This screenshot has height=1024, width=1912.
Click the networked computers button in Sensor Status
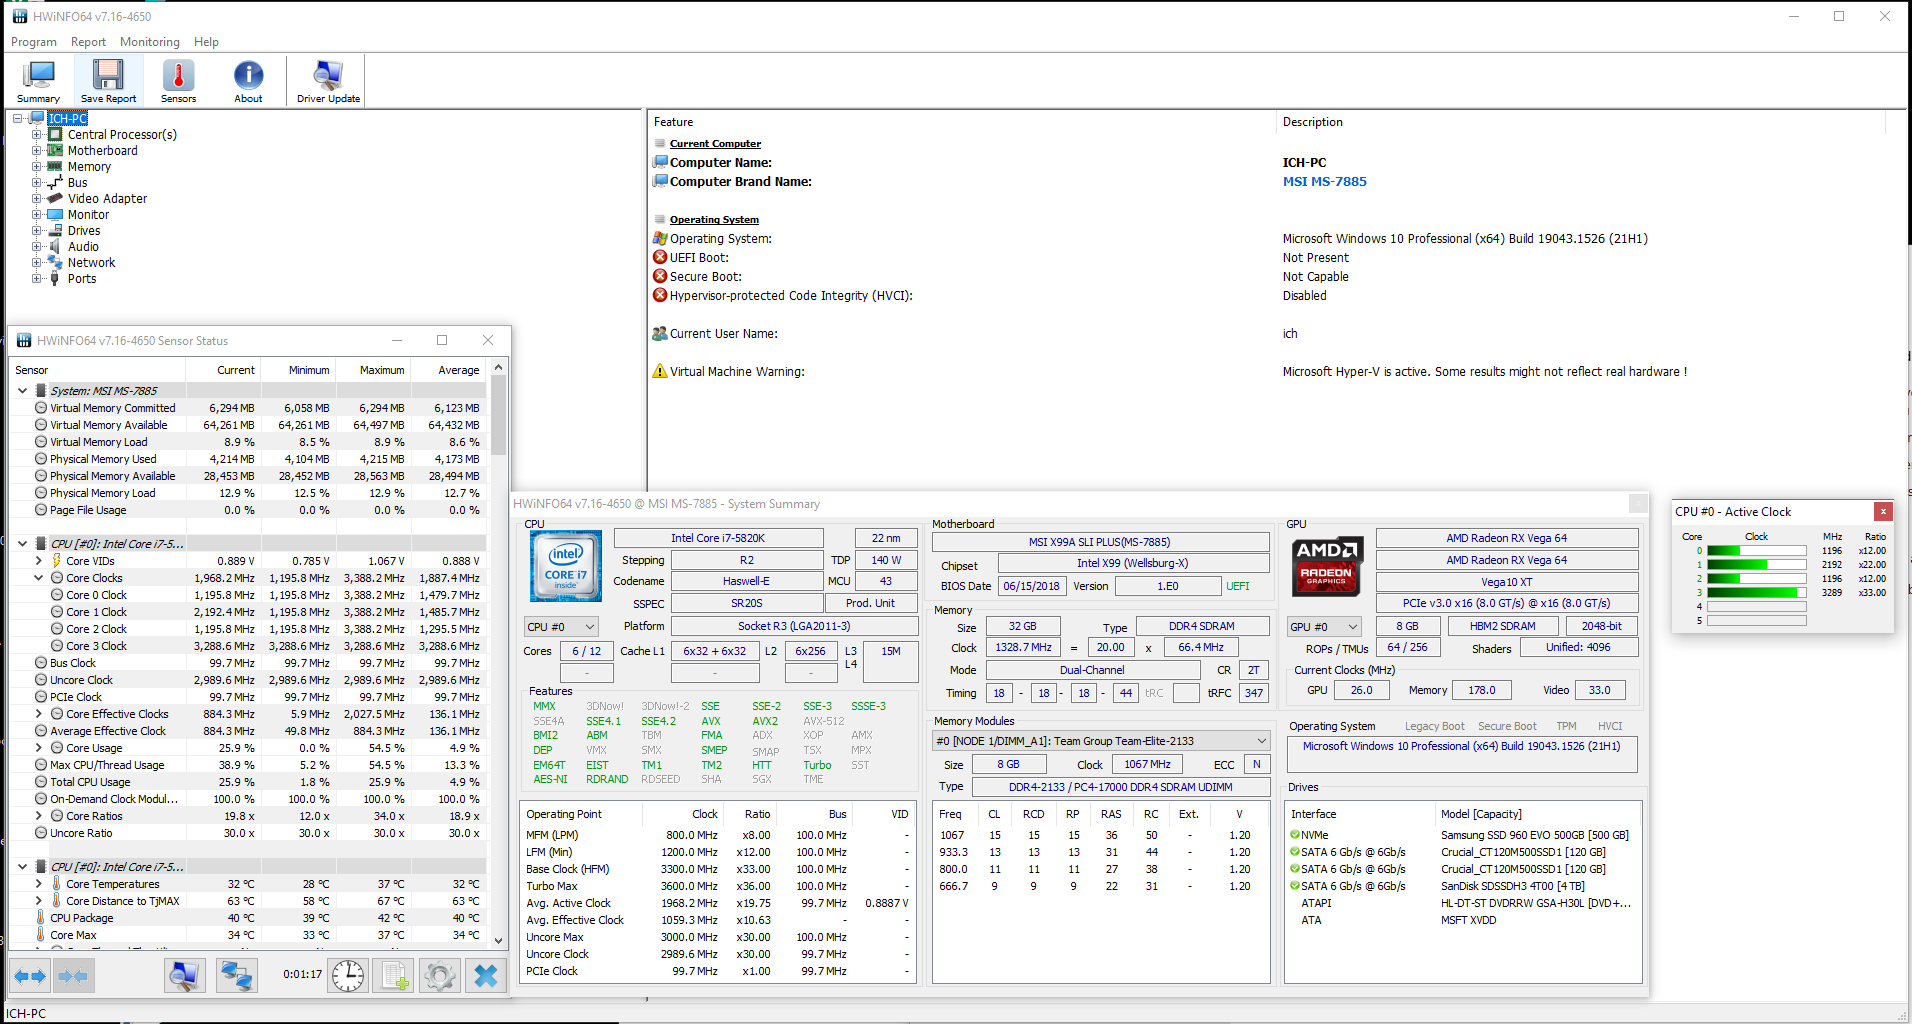click(236, 975)
